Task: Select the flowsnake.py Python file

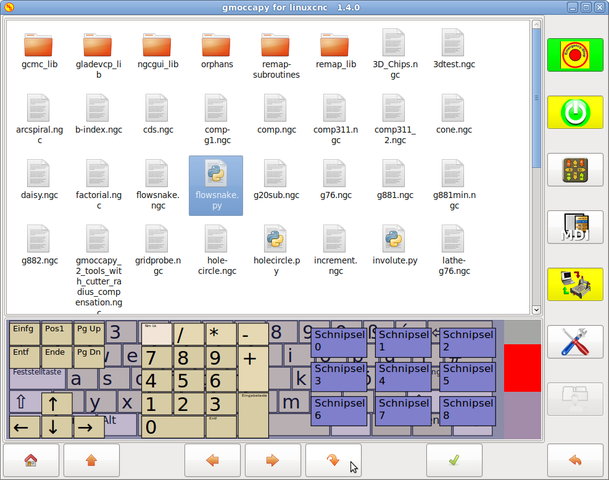Action: click(216, 186)
